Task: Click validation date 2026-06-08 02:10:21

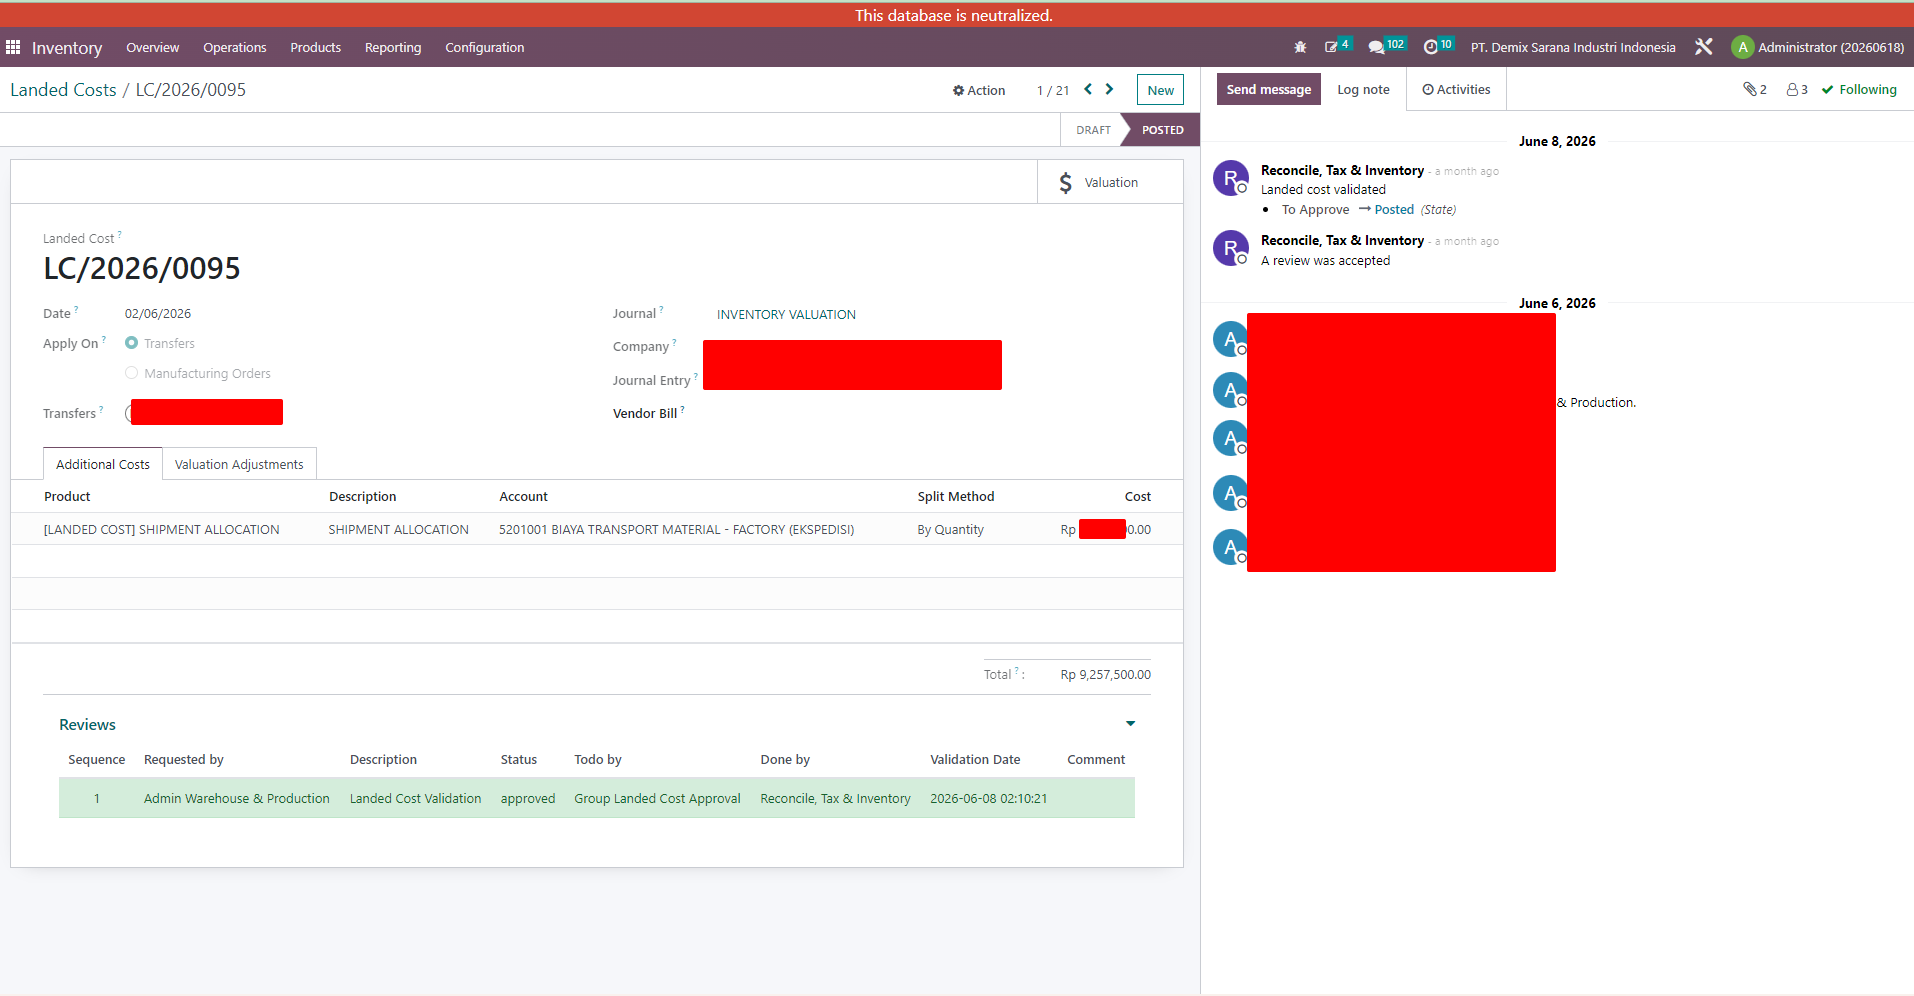Action: tap(988, 799)
